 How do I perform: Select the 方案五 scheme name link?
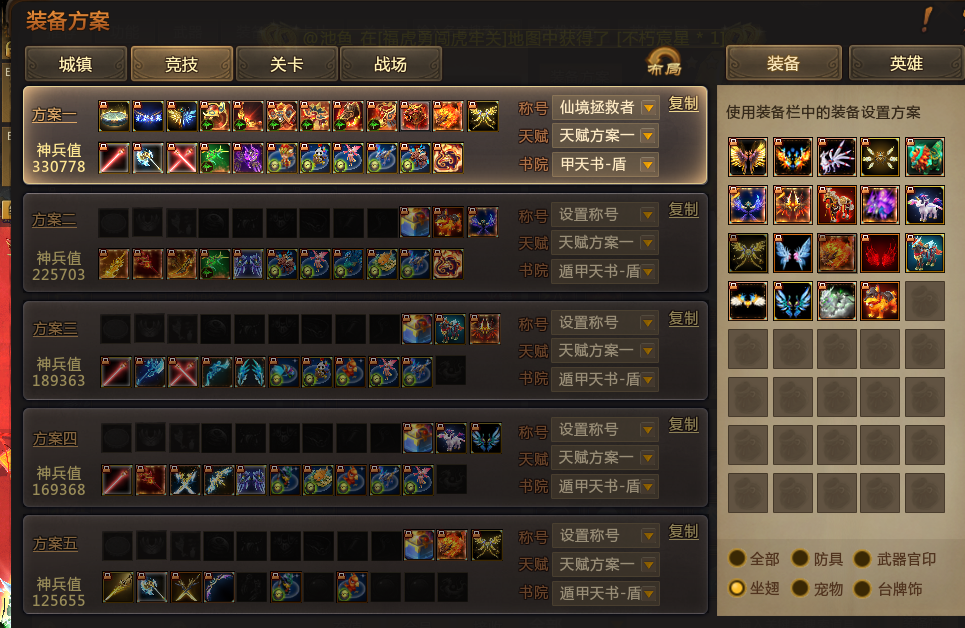tap(55, 544)
